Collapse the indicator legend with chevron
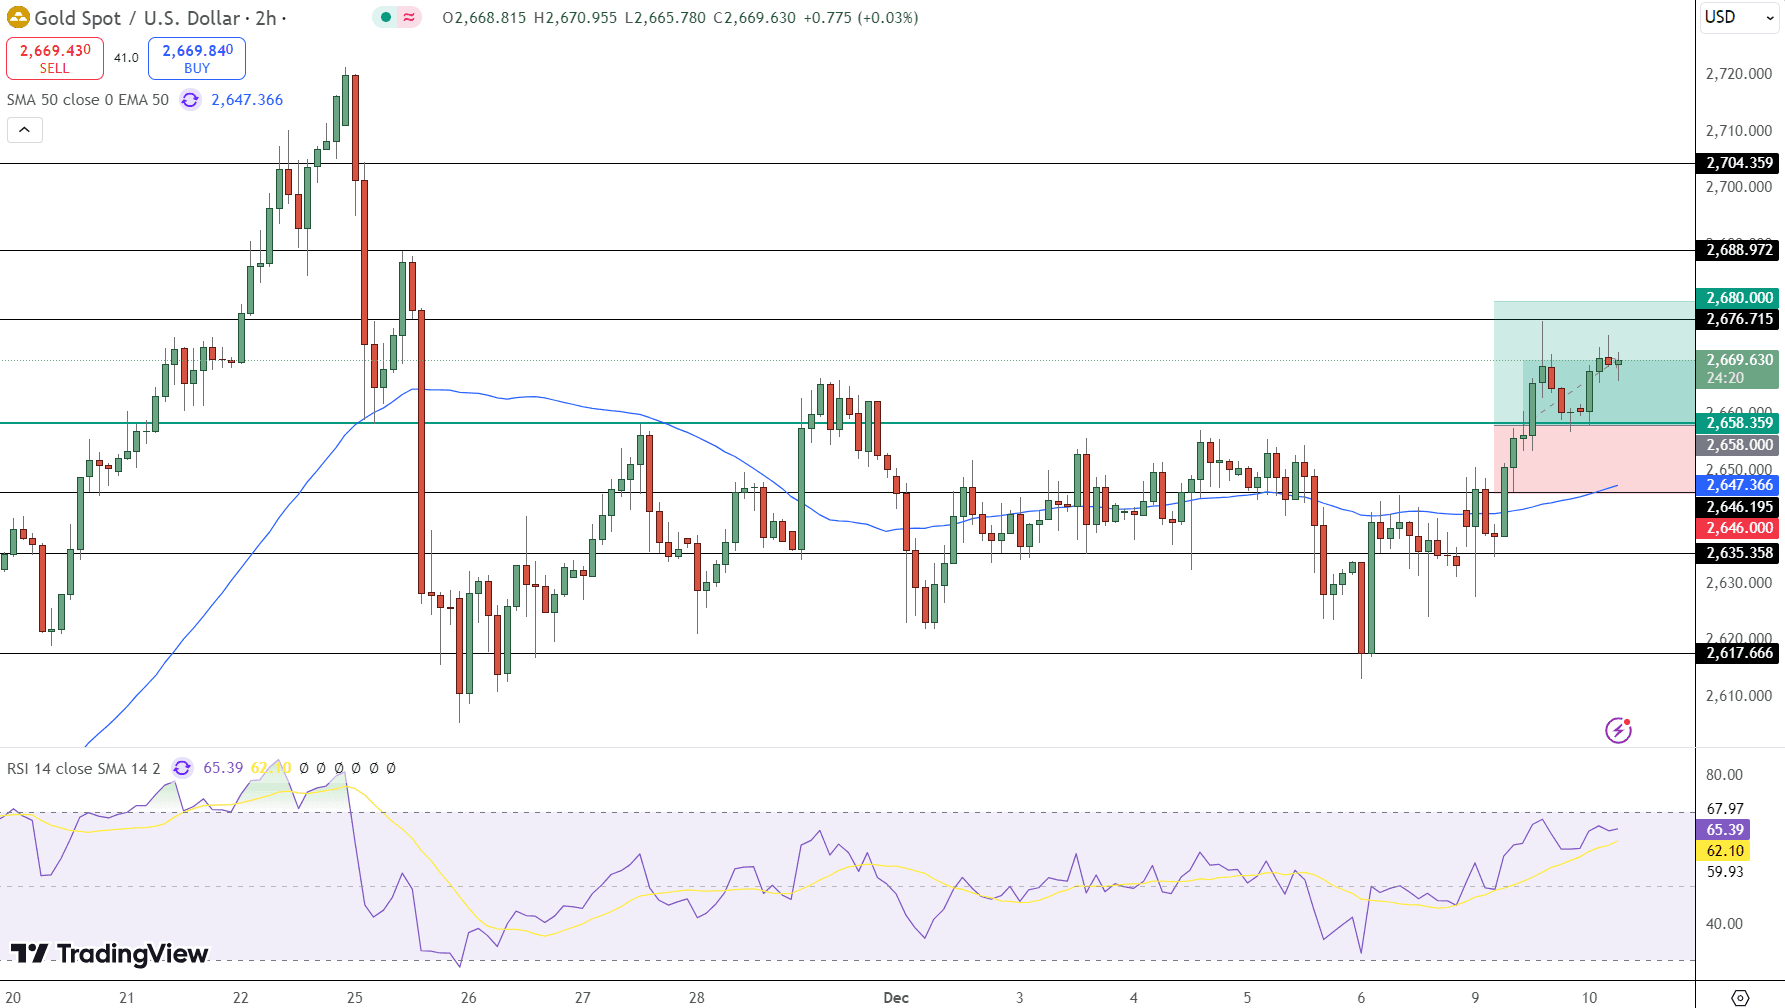This screenshot has width=1785, height=1008. tap(25, 130)
